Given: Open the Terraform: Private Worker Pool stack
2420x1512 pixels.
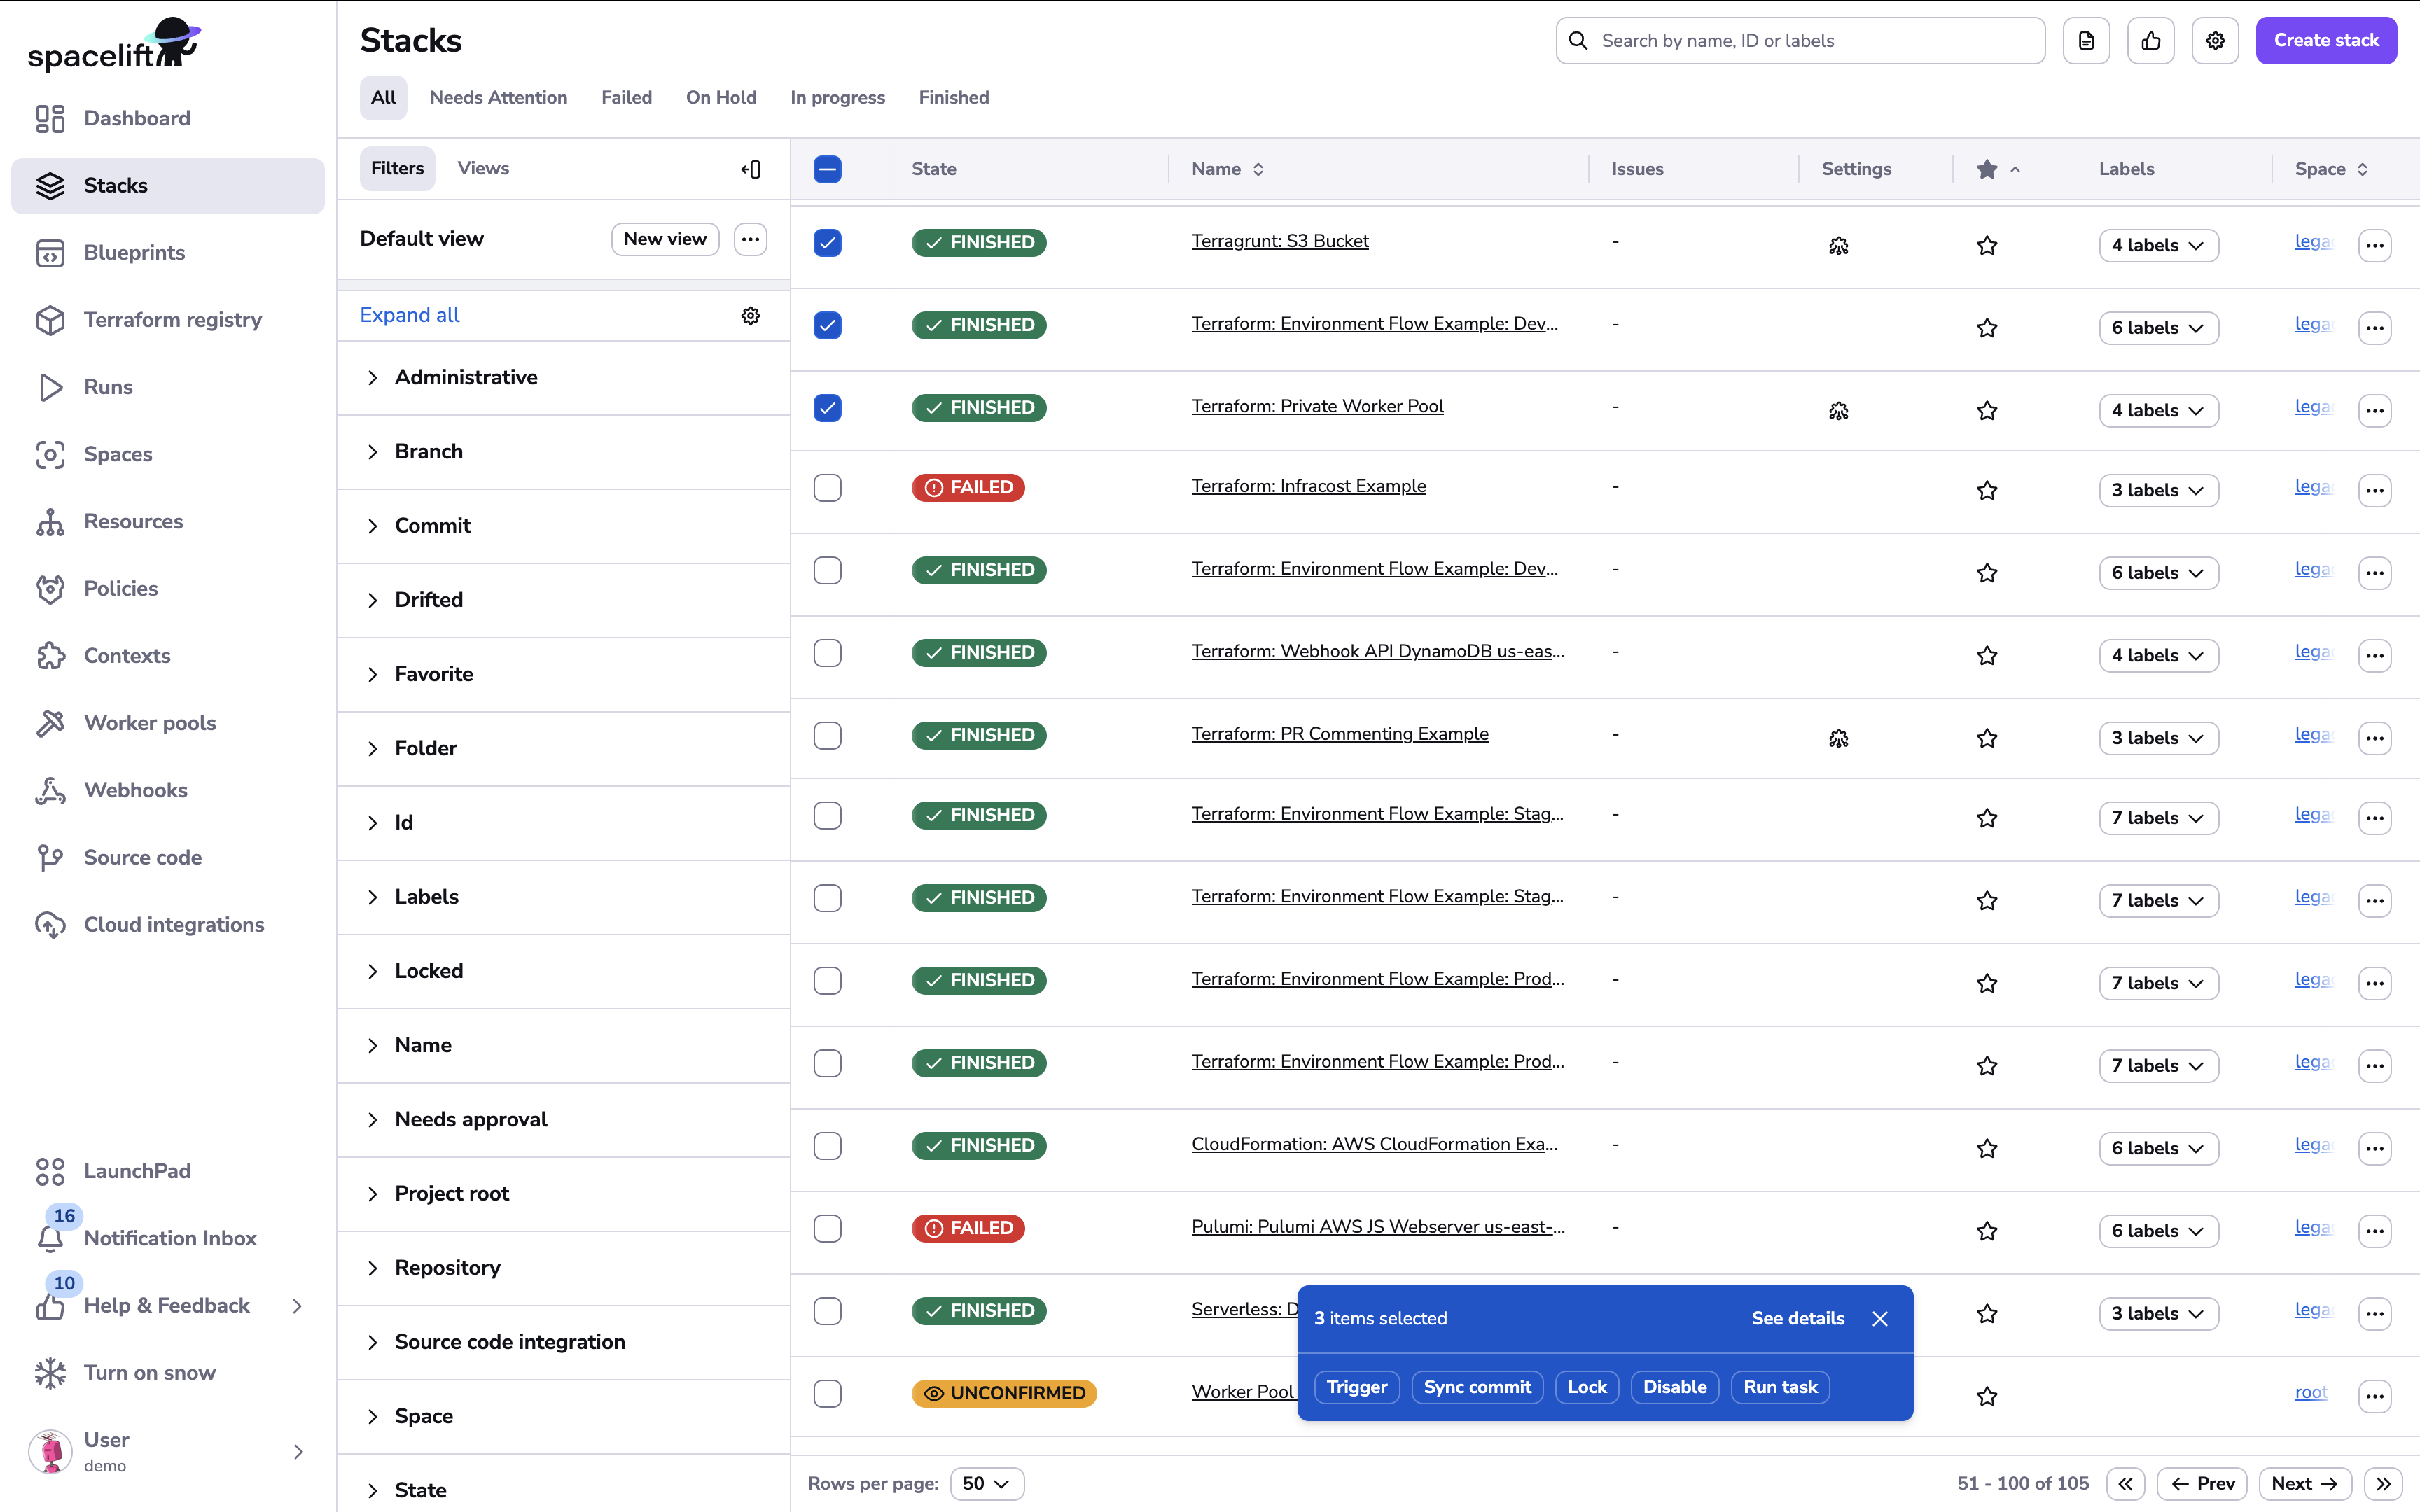Looking at the screenshot, I should (1316, 406).
